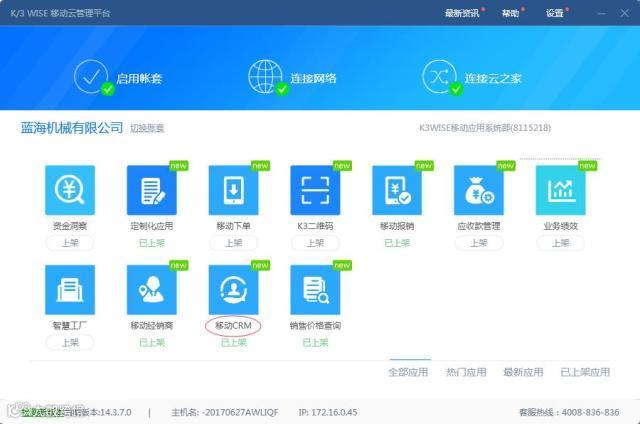
Task: Open the 销售价格查询 app icon
Action: [315, 290]
